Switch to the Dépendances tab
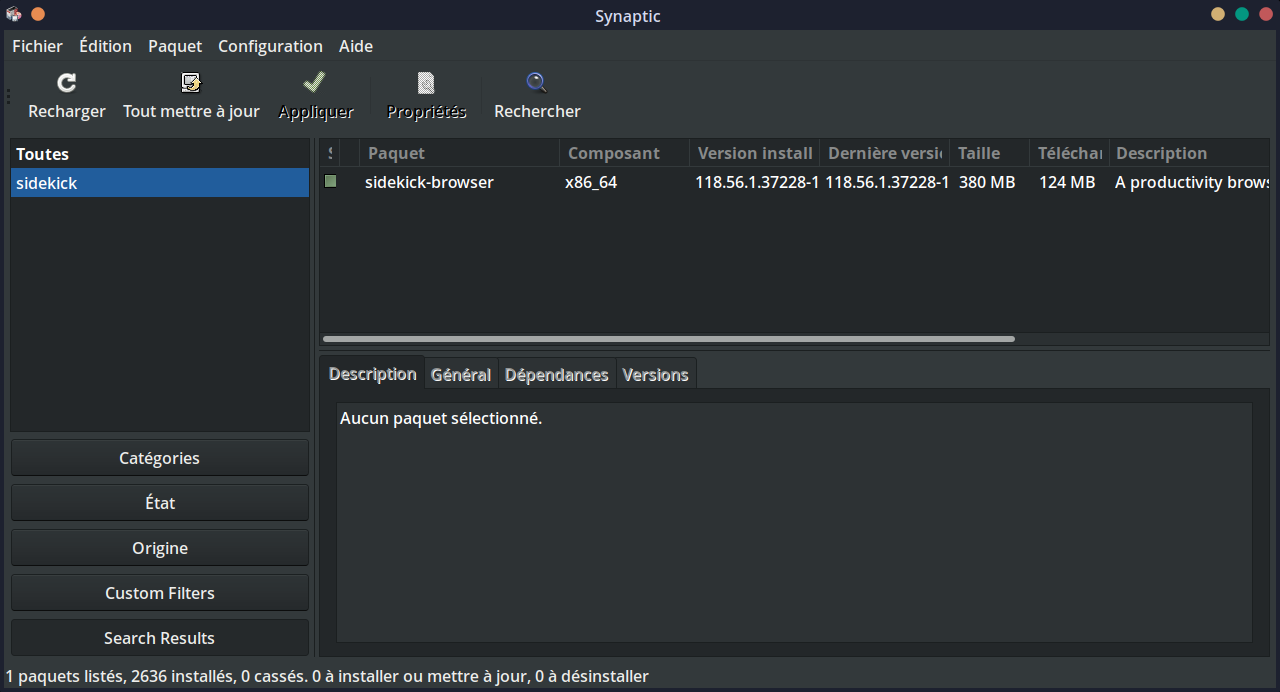The height and width of the screenshot is (692, 1280). pos(557,374)
